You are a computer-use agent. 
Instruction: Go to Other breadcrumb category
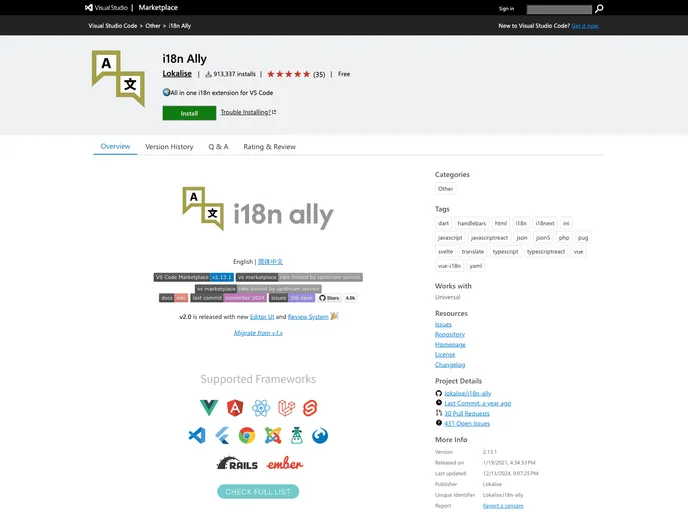point(153,26)
